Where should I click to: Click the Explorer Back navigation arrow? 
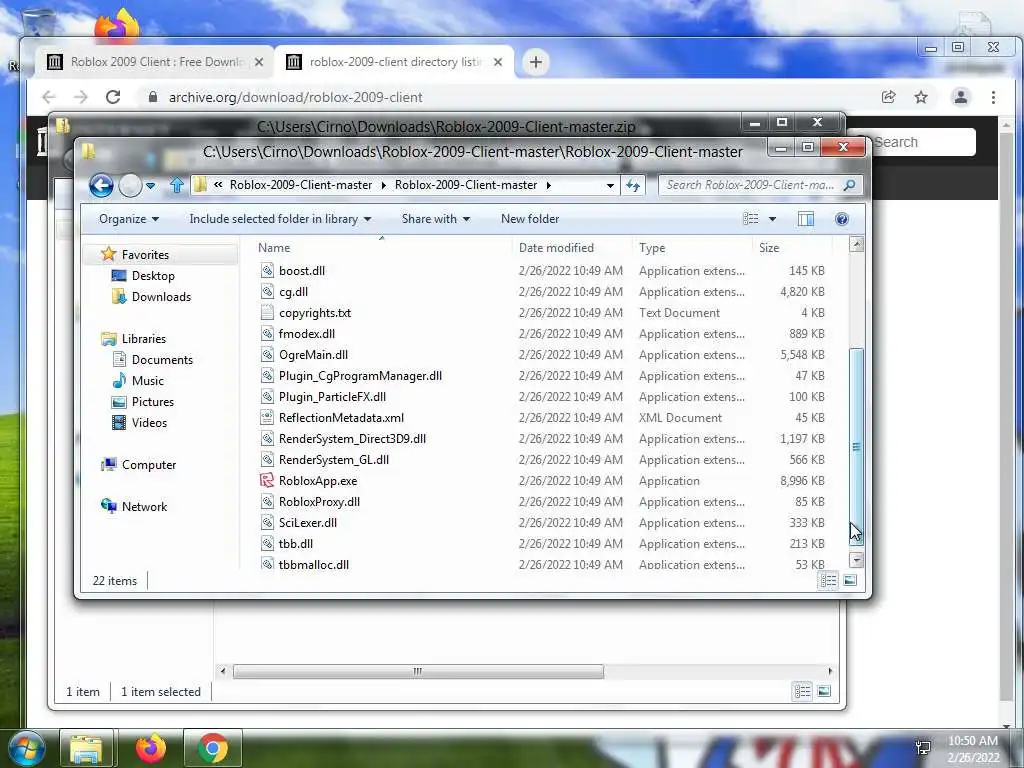101,185
